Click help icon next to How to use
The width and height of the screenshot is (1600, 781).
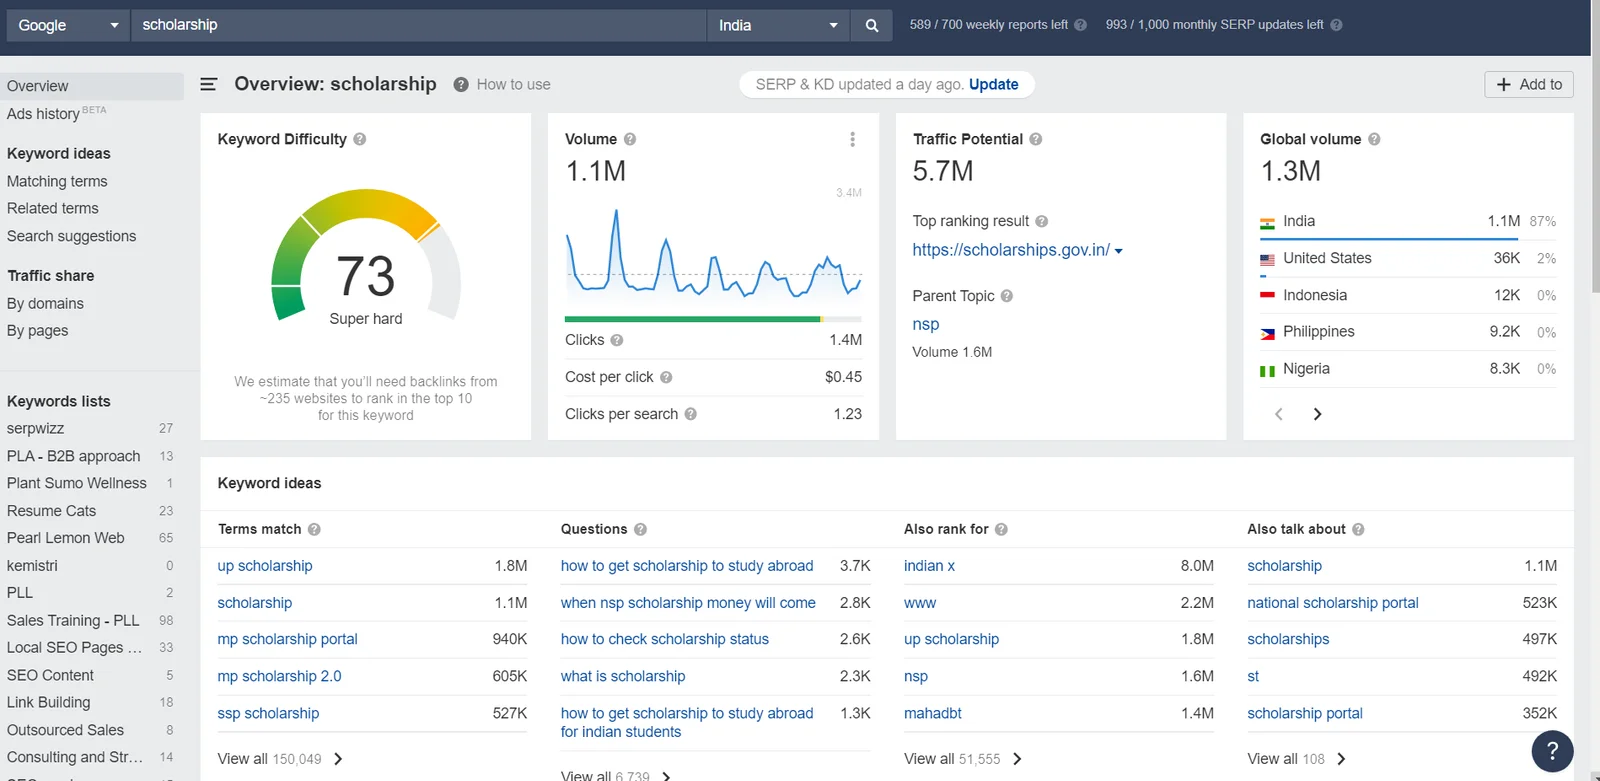point(461,85)
